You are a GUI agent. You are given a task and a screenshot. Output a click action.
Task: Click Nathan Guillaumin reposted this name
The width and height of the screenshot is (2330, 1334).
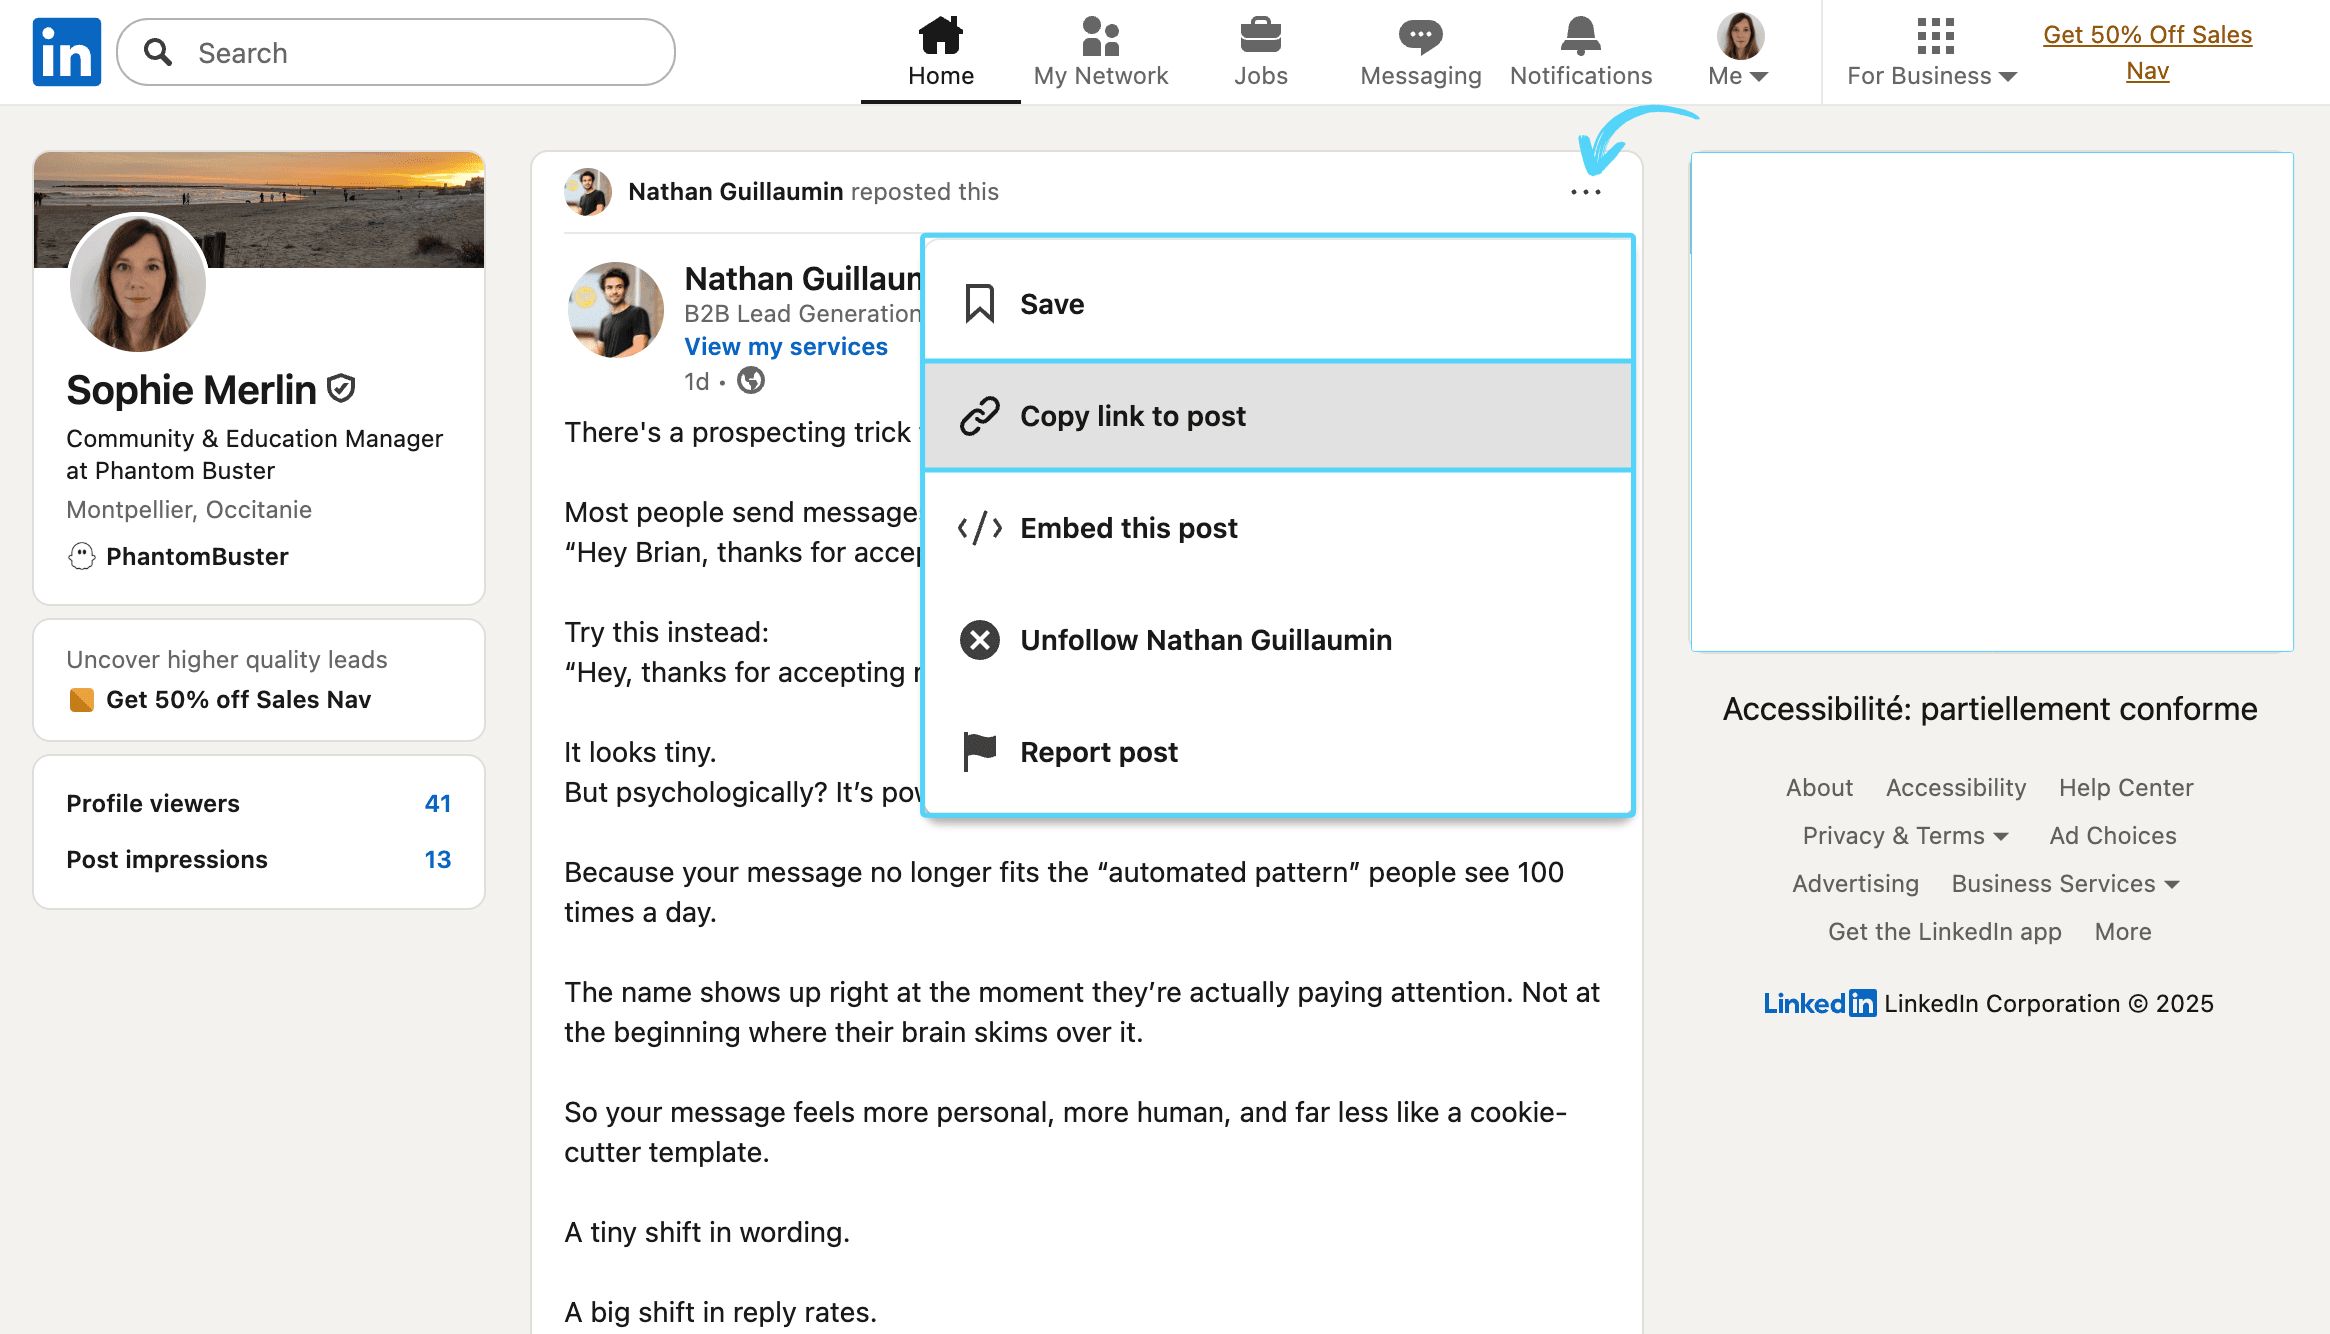[736, 192]
